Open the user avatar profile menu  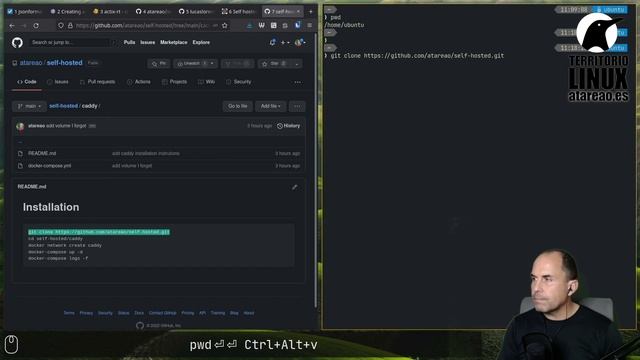(x=300, y=42)
